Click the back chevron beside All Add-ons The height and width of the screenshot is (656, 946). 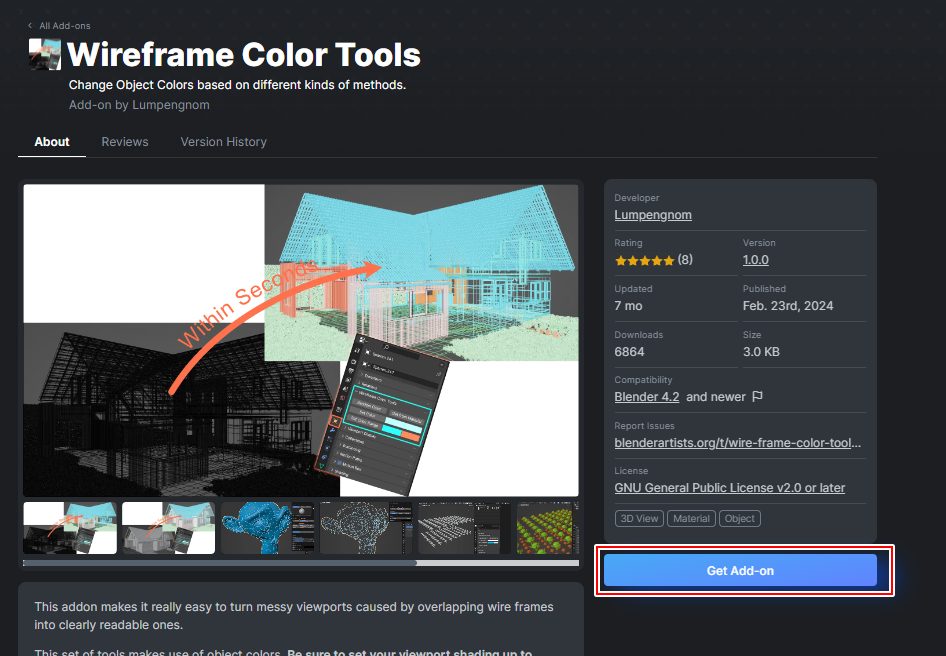coord(30,25)
